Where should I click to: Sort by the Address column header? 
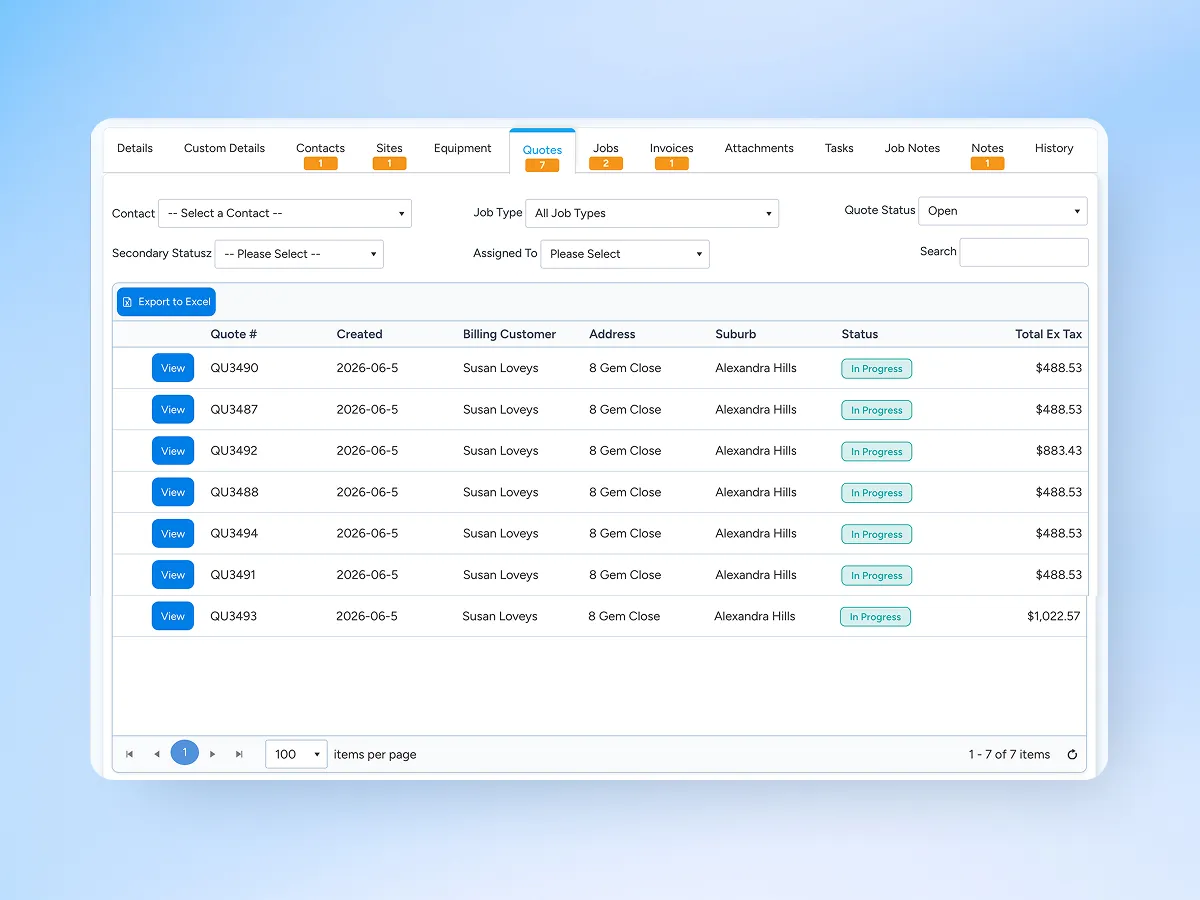point(612,334)
